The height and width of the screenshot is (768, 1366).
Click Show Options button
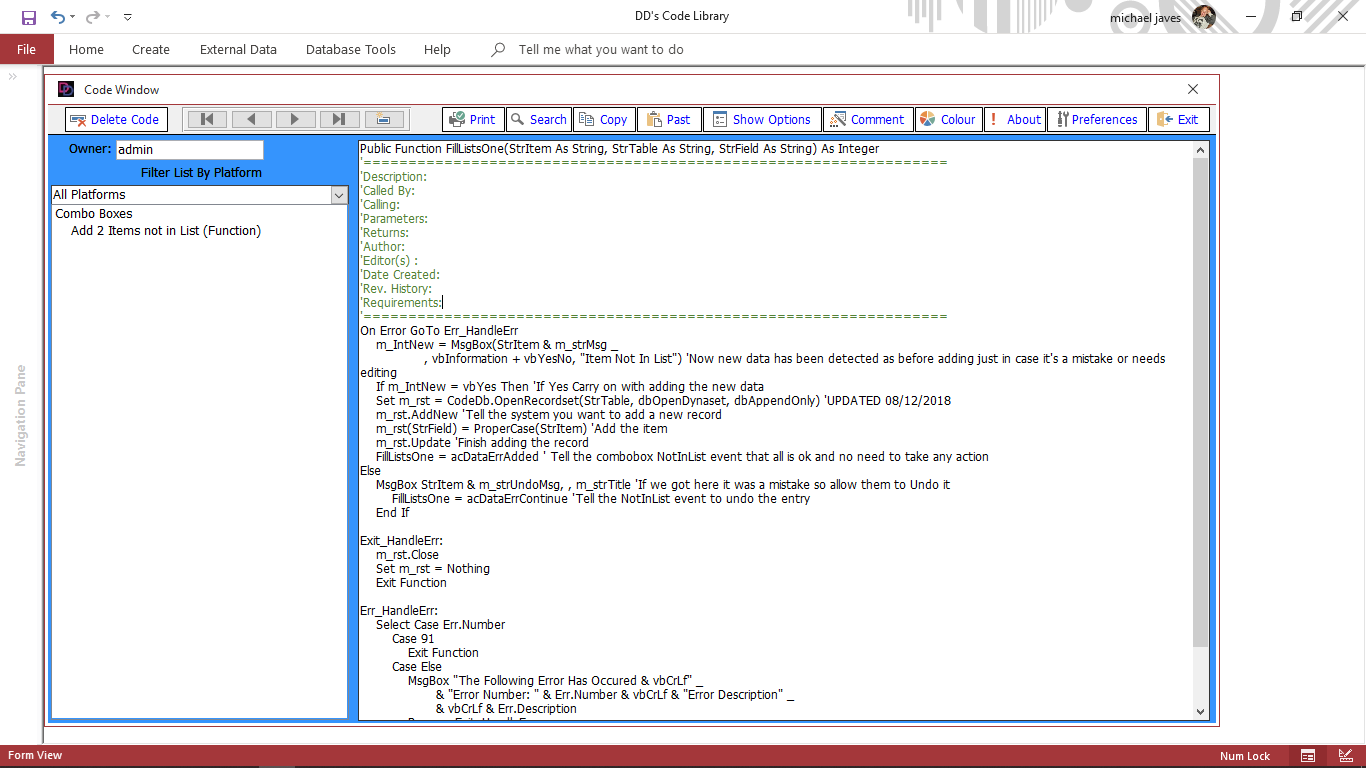(762, 119)
